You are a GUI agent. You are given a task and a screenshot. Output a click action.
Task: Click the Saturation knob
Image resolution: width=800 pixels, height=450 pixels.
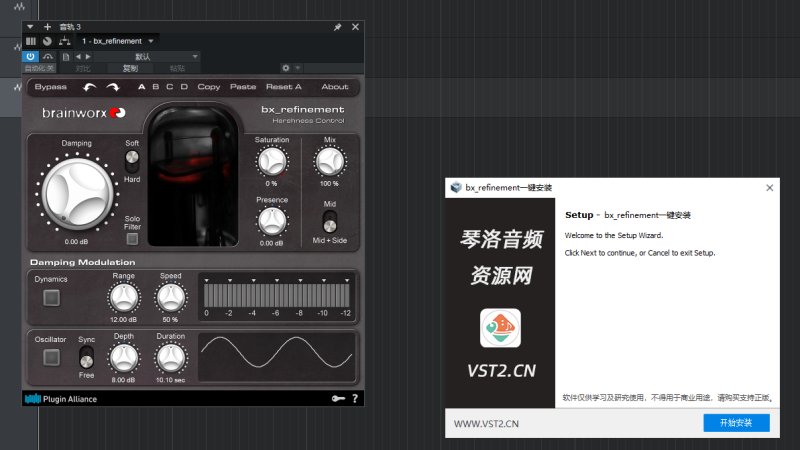point(272,162)
